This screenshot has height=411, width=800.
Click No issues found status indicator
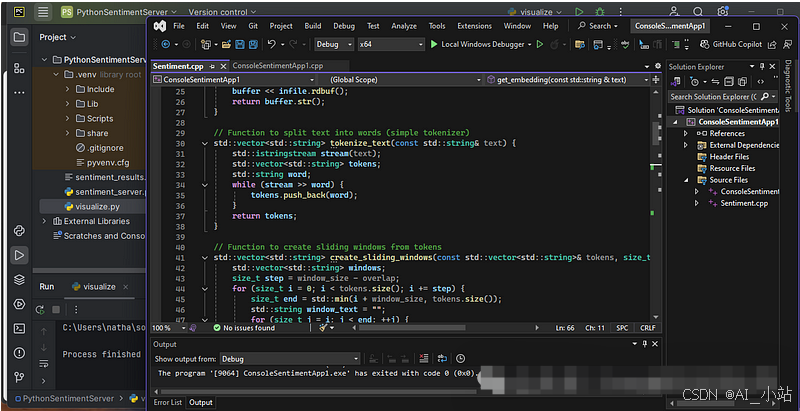coord(244,327)
